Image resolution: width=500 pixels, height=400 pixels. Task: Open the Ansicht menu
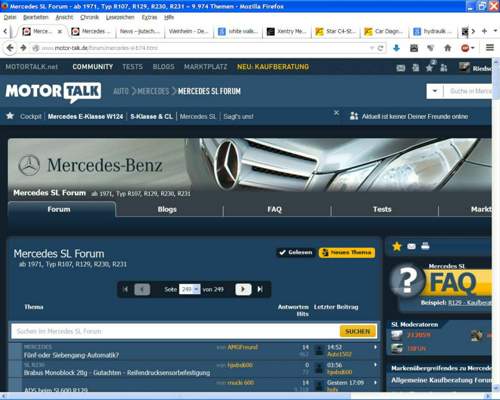click(64, 17)
